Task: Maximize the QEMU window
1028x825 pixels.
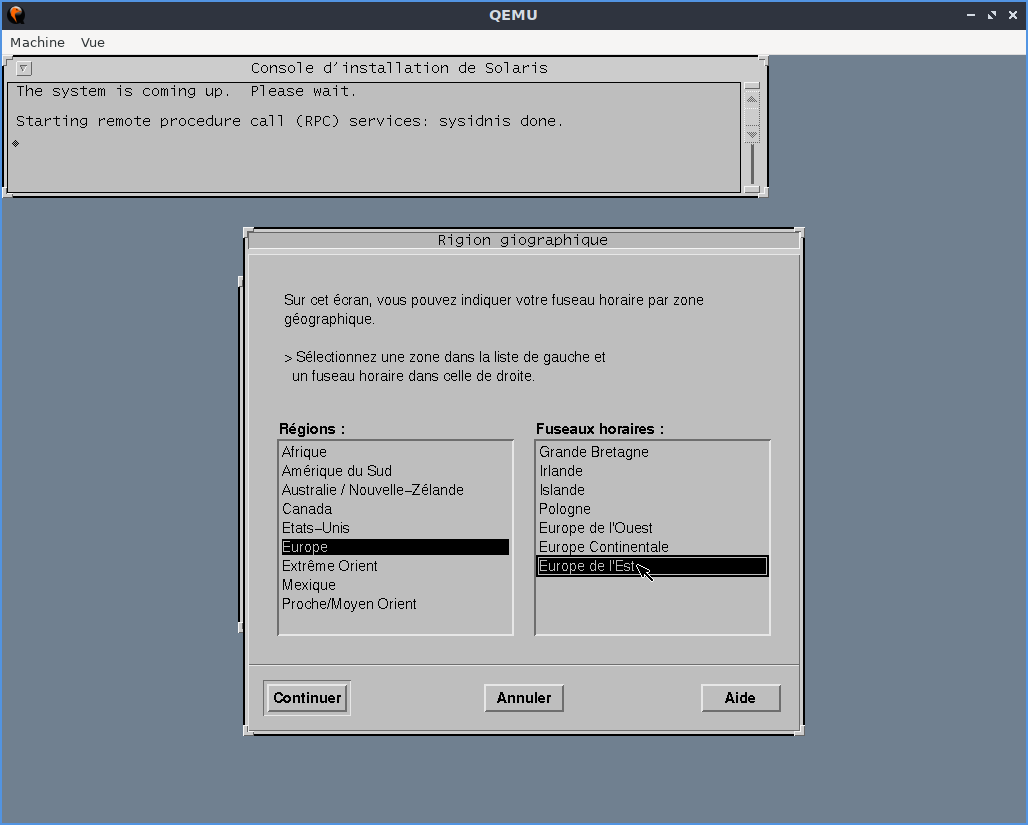Action: pos(992,15)
